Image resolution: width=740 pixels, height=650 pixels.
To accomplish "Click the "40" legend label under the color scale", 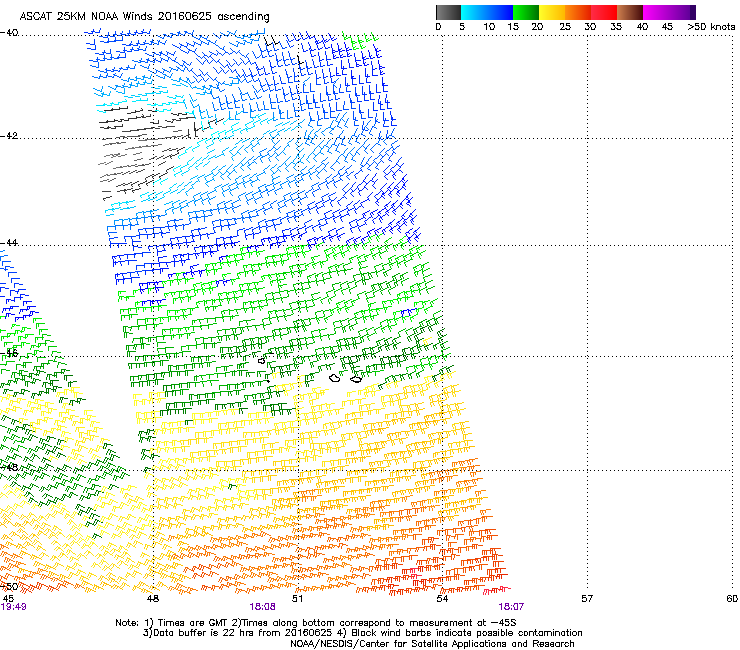I will pyautogui.click(x=642, y=27).
